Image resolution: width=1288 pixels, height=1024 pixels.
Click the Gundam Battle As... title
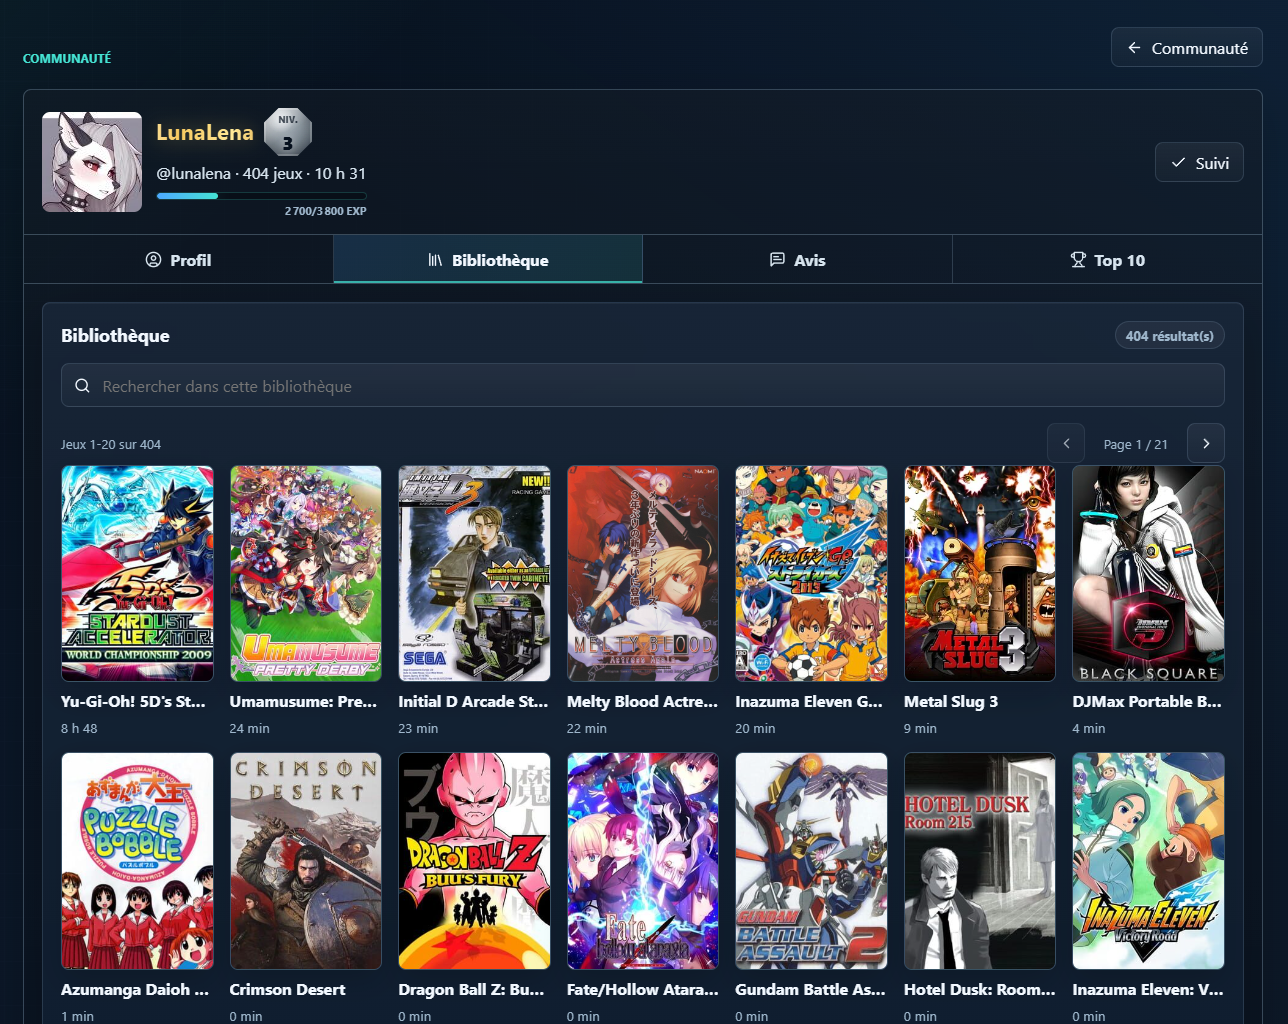pos(810,989)
